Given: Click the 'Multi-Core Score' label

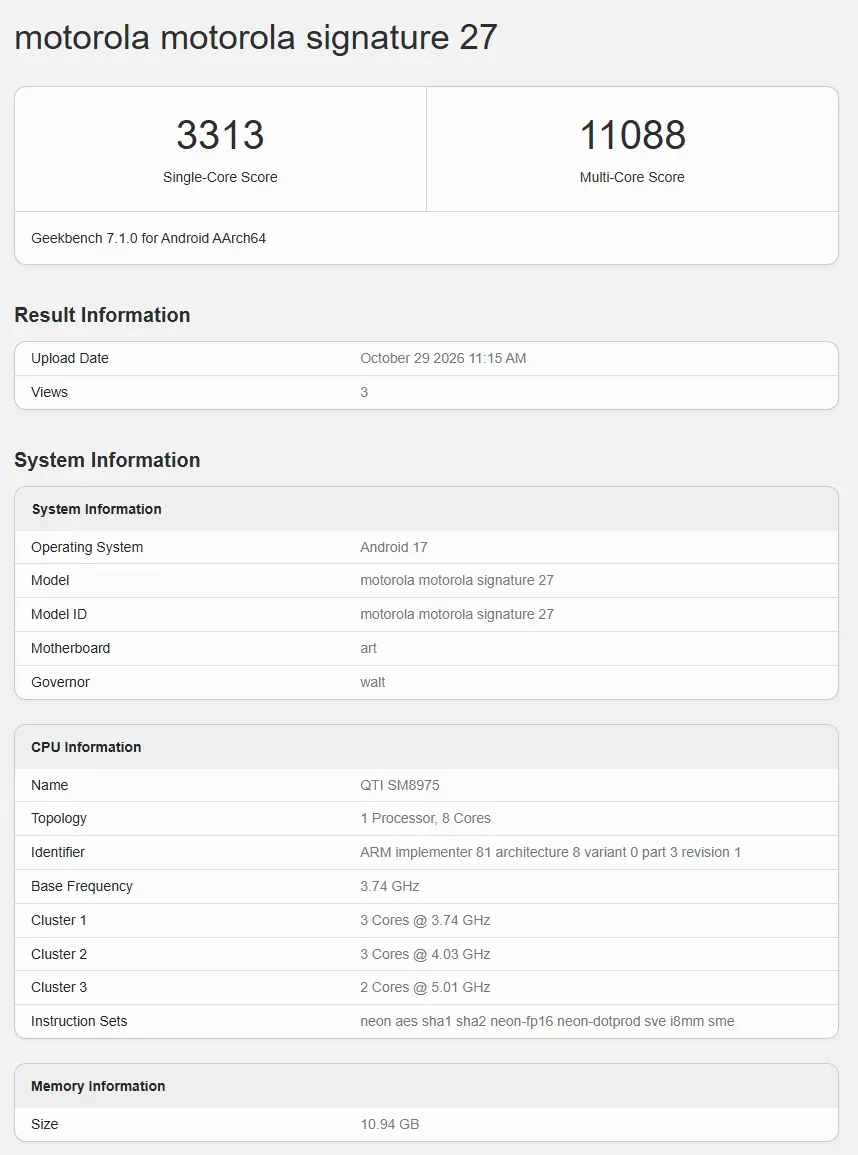Looking at the screenshot, I should coord(632,177).
